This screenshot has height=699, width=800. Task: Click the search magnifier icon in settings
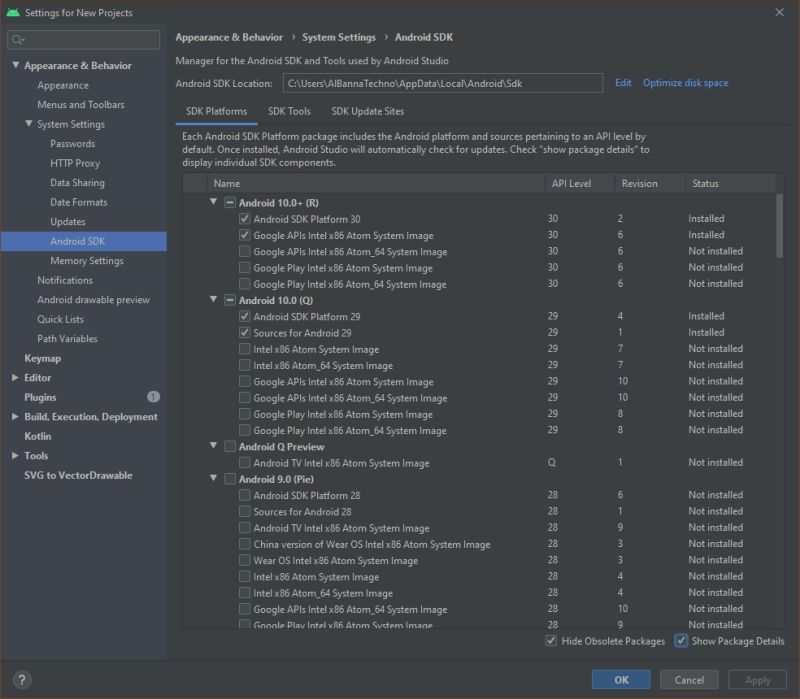pos(17,40)
